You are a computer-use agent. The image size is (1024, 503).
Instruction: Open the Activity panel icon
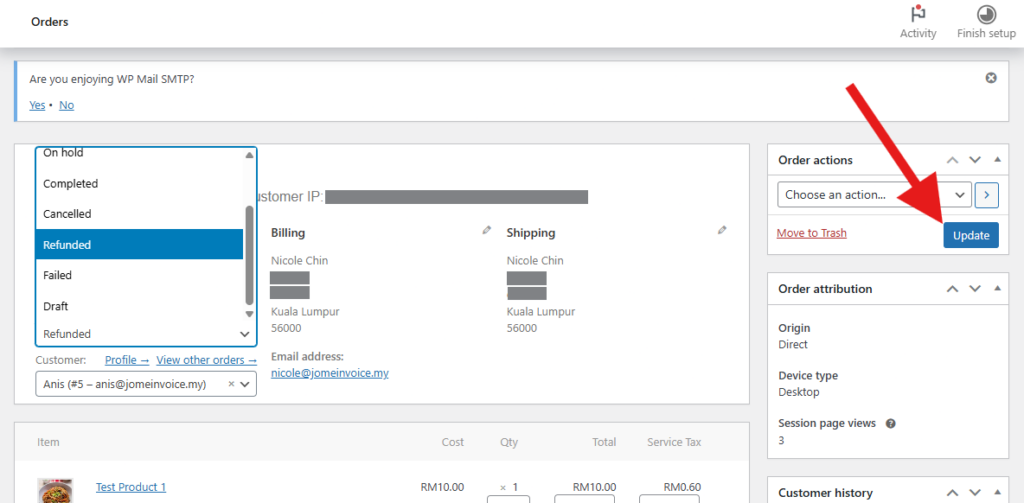[x=918, y=14]
